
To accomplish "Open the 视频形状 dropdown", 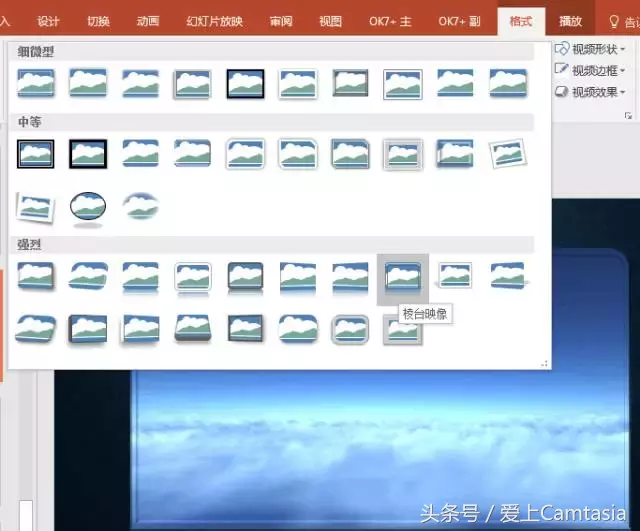I will tap(591, 49).
